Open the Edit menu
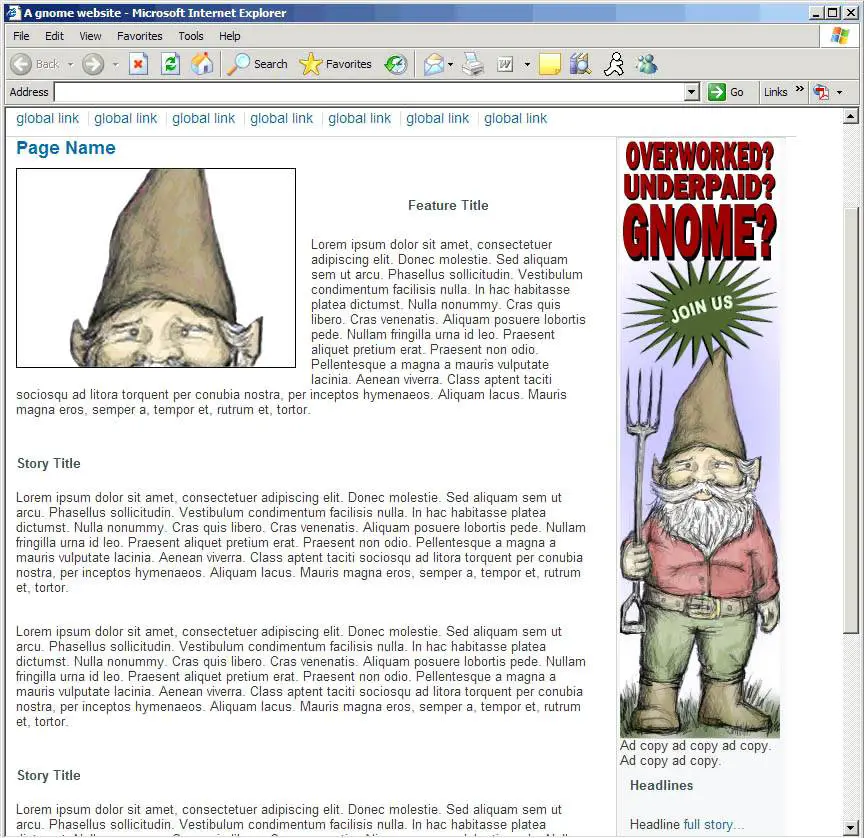The image size is (864, 838). 55,36
